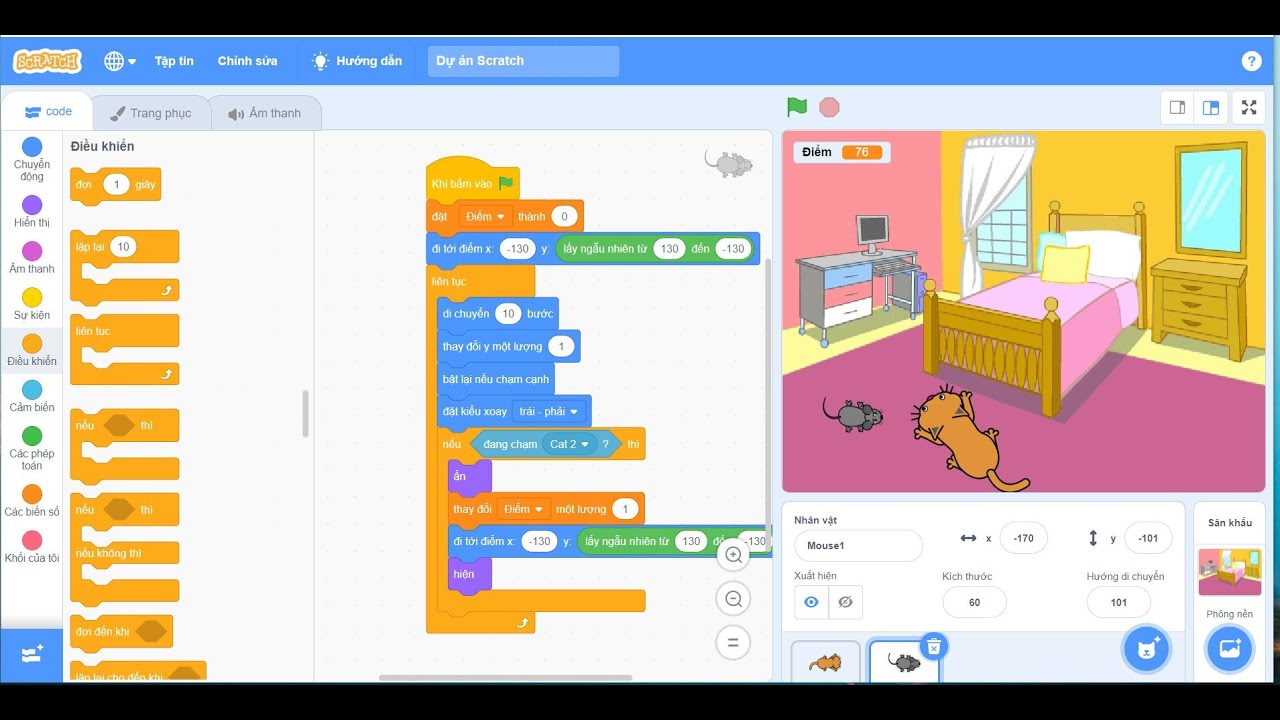This screenshot has width=1280, height=720.
Task: Select the Chuyển động block category
Action: (32, 159)
